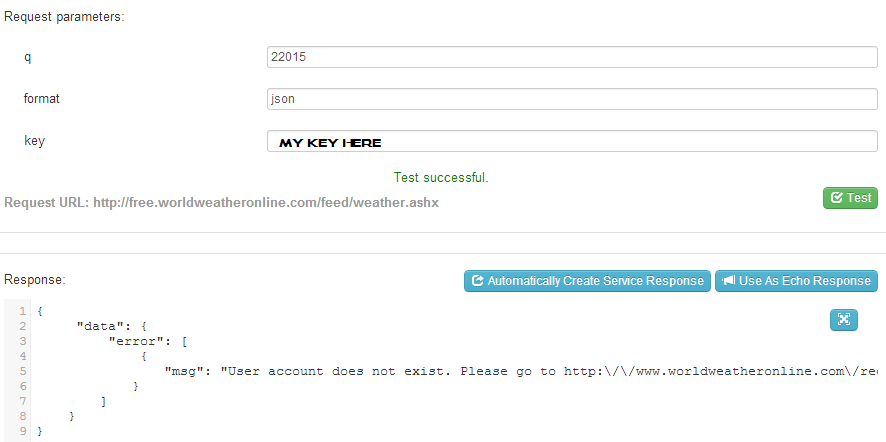The height and width of the screenshot is (442, 886).
Task: Click the megaphone icon on Use As Echo Response
Action: 729,281
